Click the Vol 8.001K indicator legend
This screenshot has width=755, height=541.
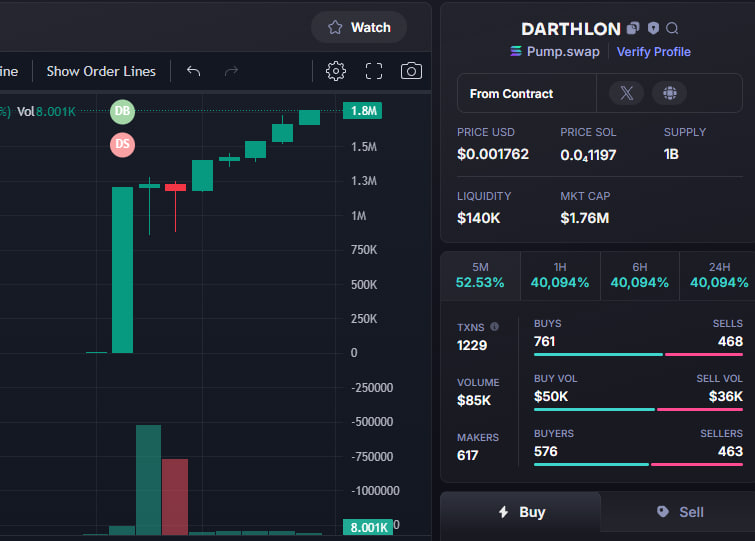coord(46,112)
